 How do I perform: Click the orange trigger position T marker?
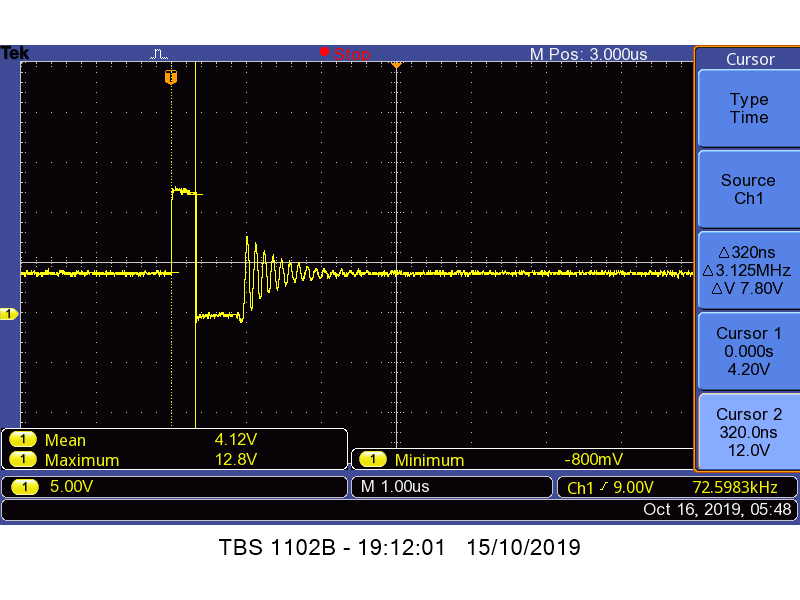(171, 77)
